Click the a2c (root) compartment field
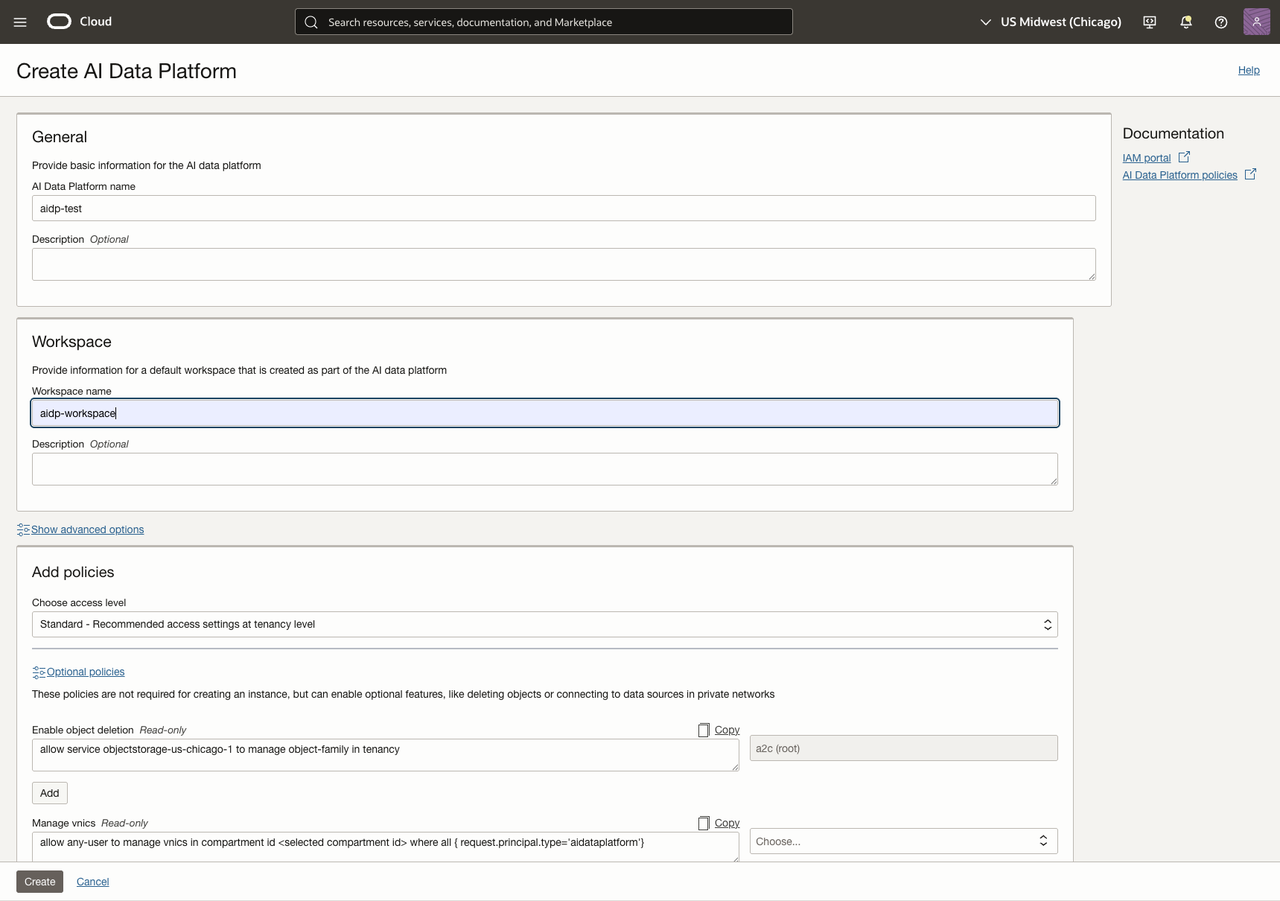 click(903, 748)
